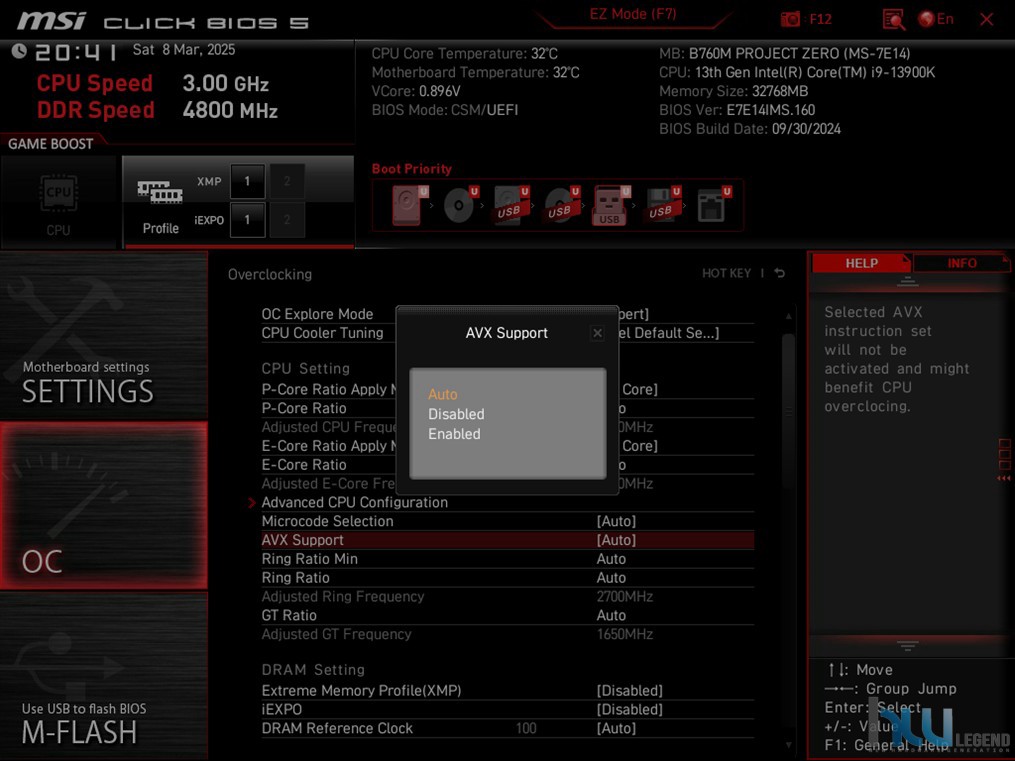Edit the GT Ratio Auto value
Image resolution: width=1015 pixels, height=761 pixels.
click(x=611, y=615)
